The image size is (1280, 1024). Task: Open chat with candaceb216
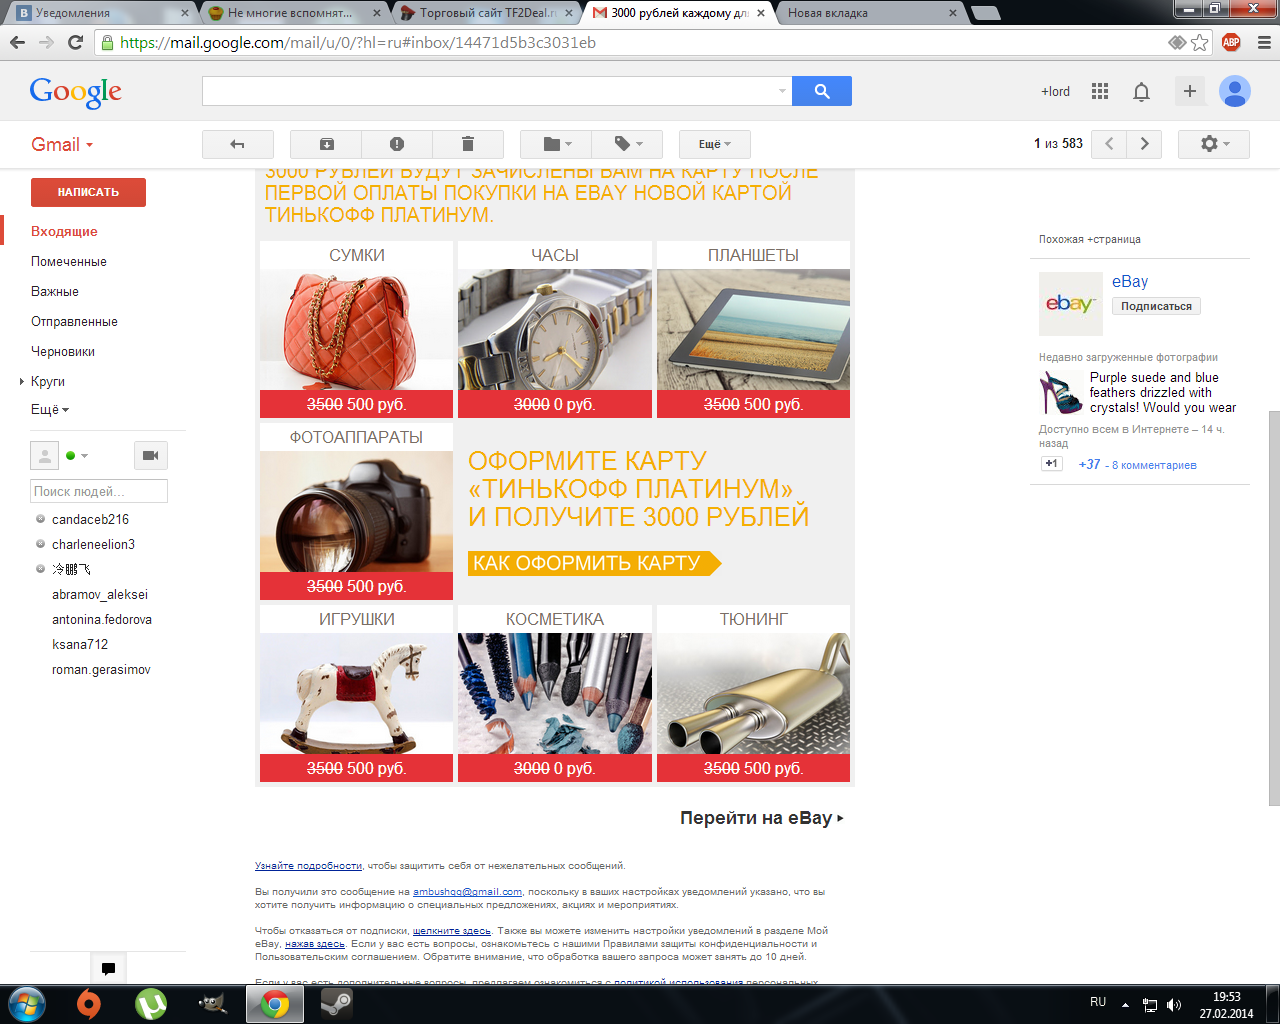90,519
